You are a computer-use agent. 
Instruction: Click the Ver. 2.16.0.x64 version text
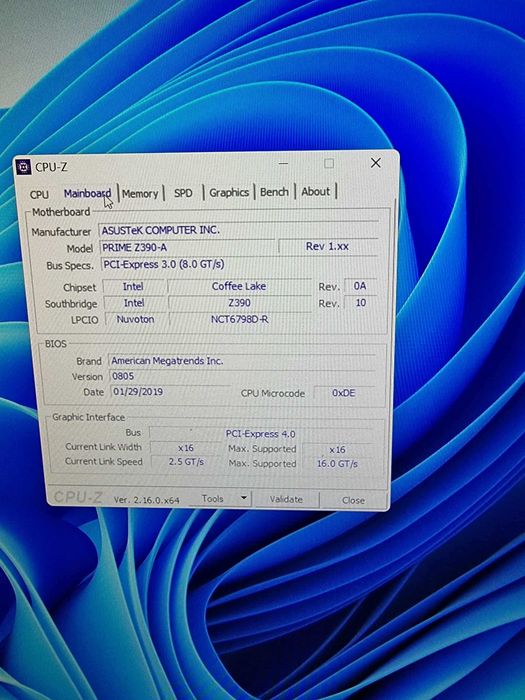(146, 500)
